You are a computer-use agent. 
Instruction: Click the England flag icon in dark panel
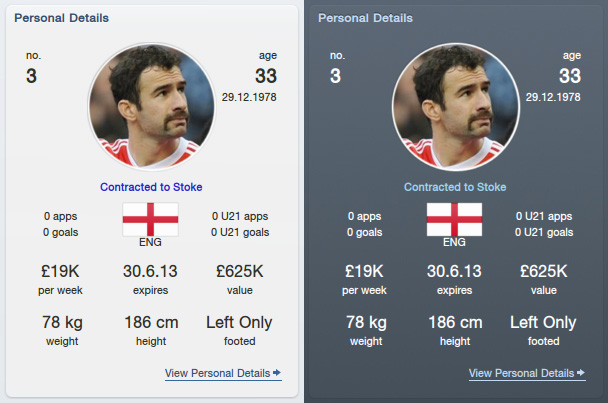click(454, 219)
